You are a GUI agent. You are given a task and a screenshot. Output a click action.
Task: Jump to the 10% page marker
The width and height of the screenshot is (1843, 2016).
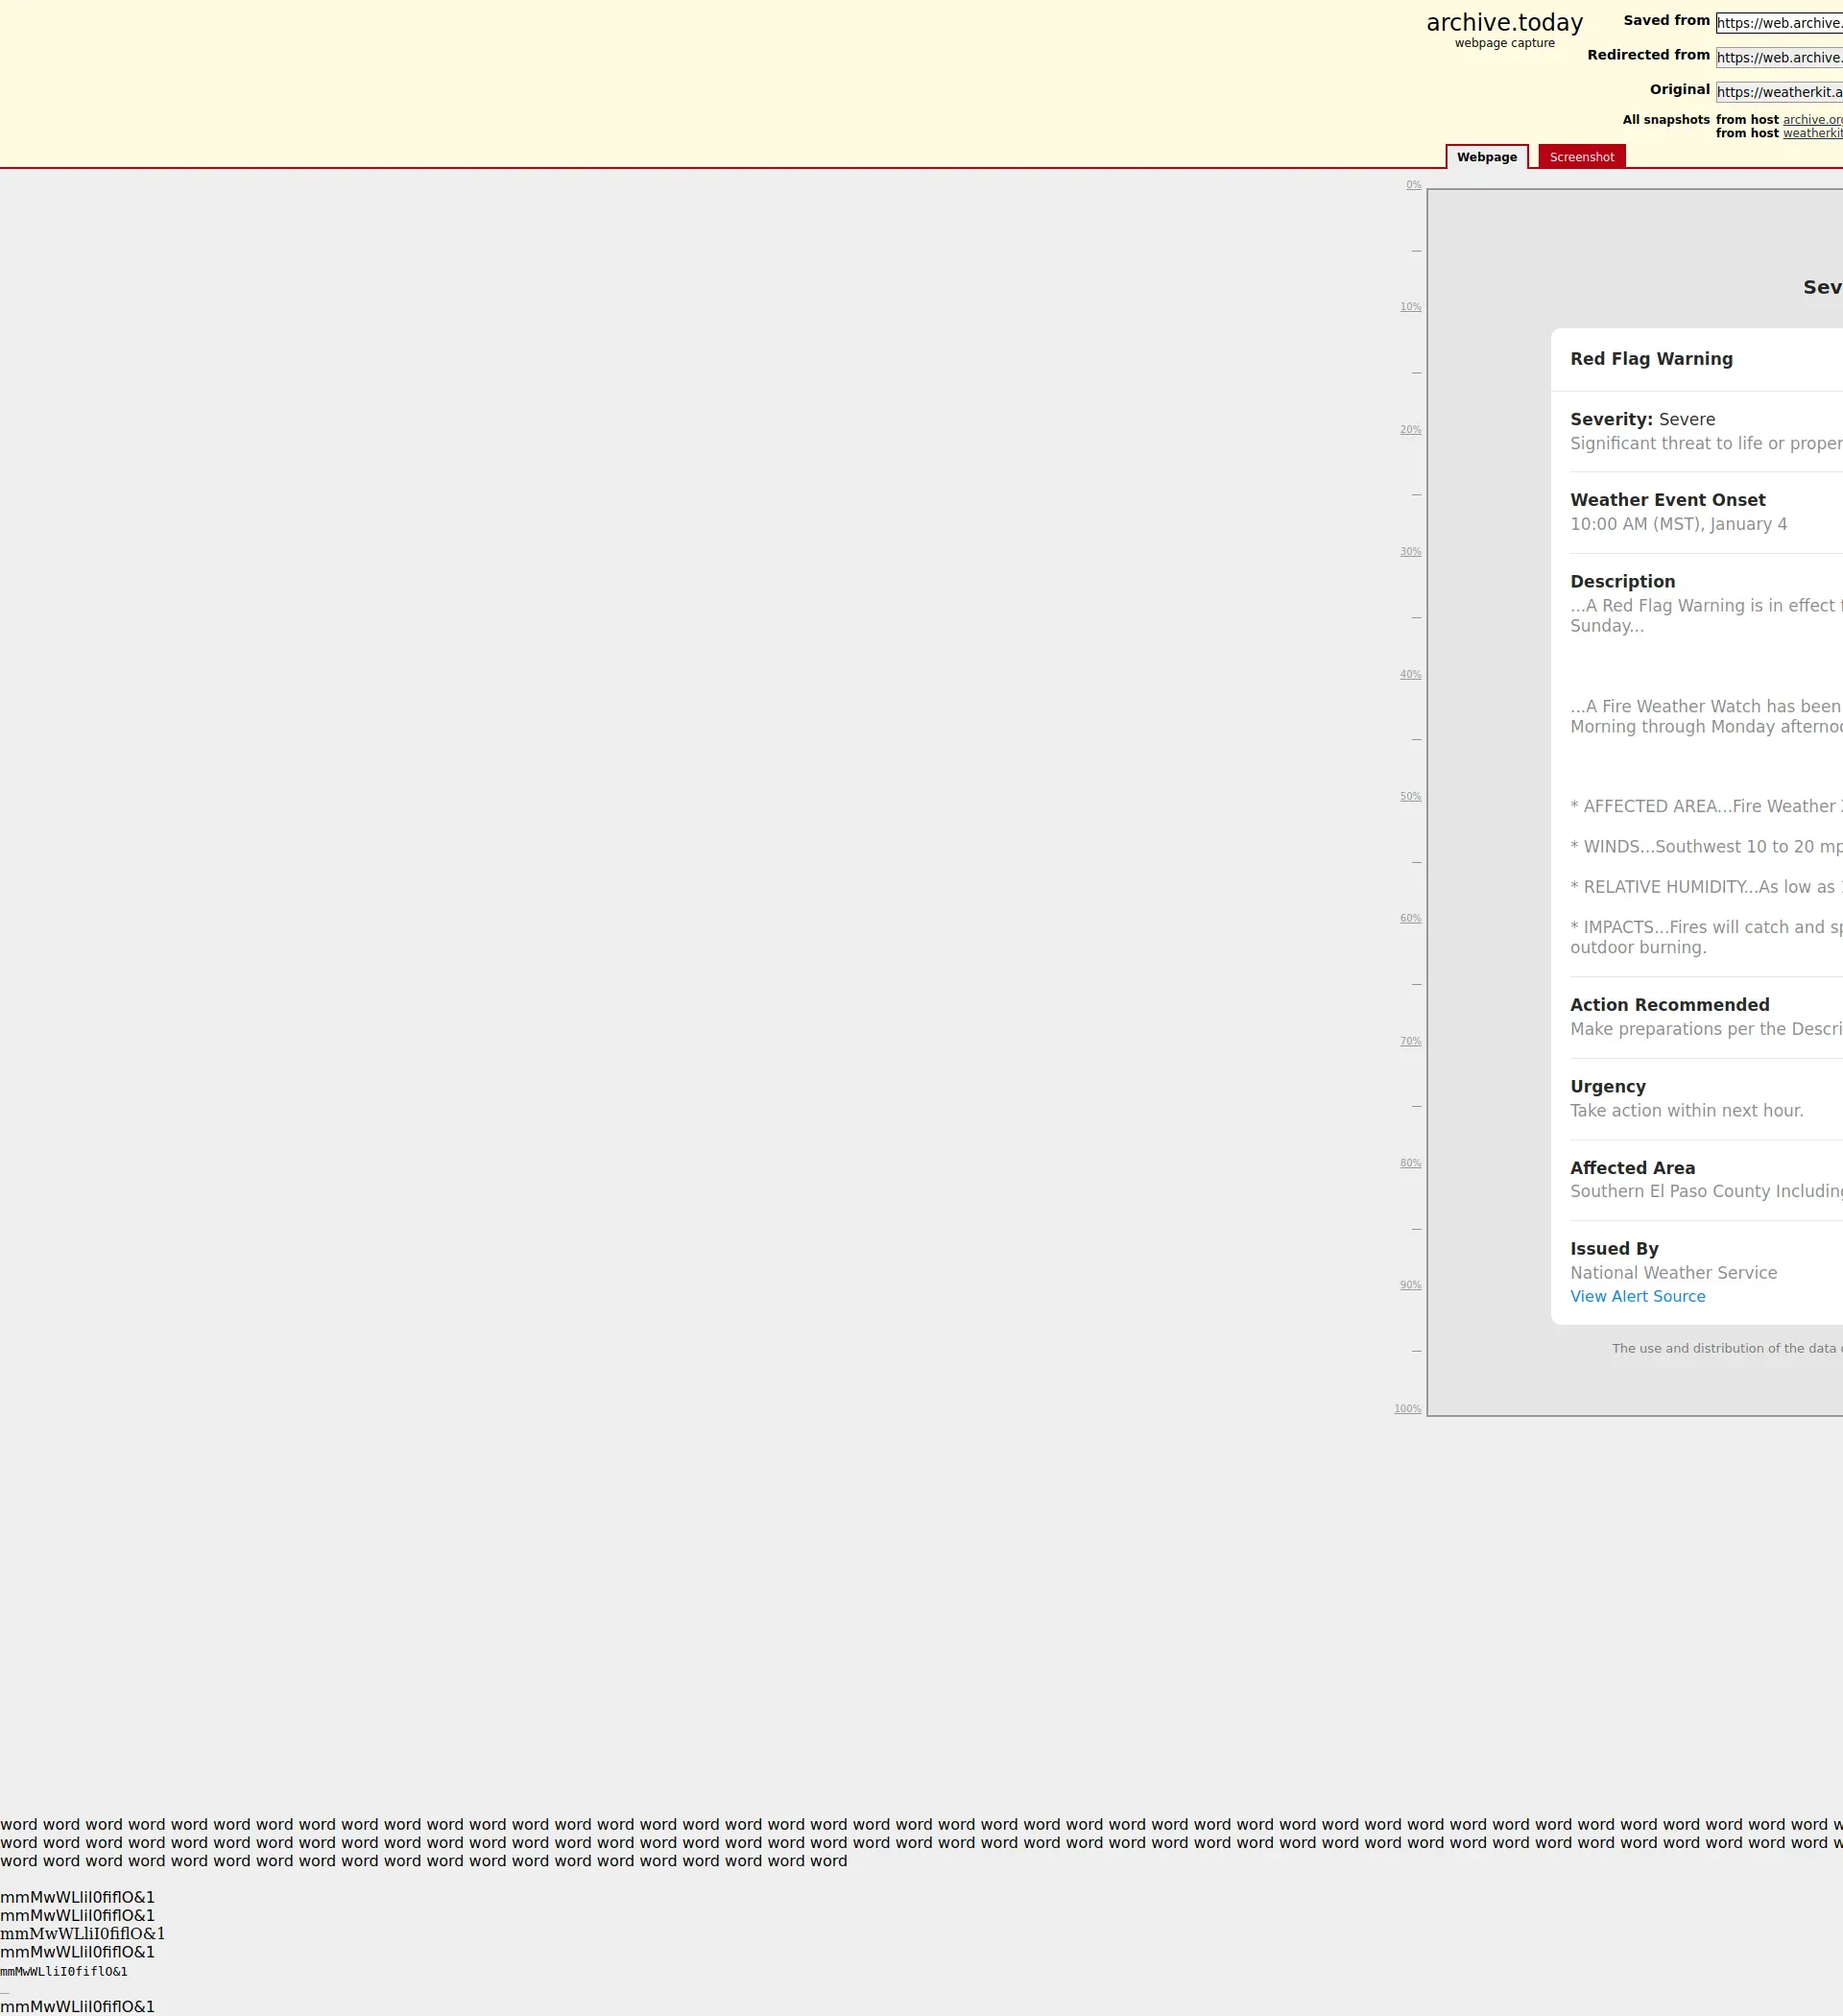pos(1410,307)
